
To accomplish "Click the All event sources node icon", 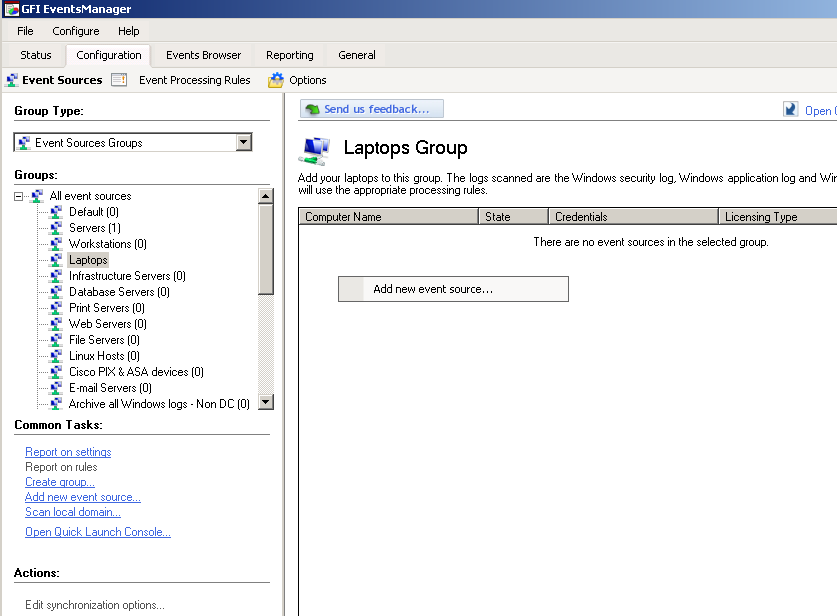I will tap(37, 196).
